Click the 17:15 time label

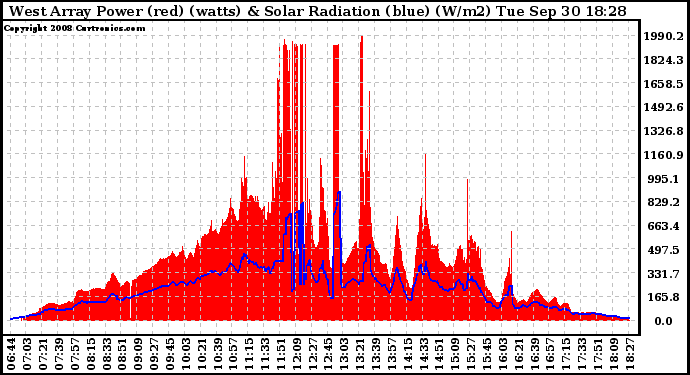(x=566, y=354)
